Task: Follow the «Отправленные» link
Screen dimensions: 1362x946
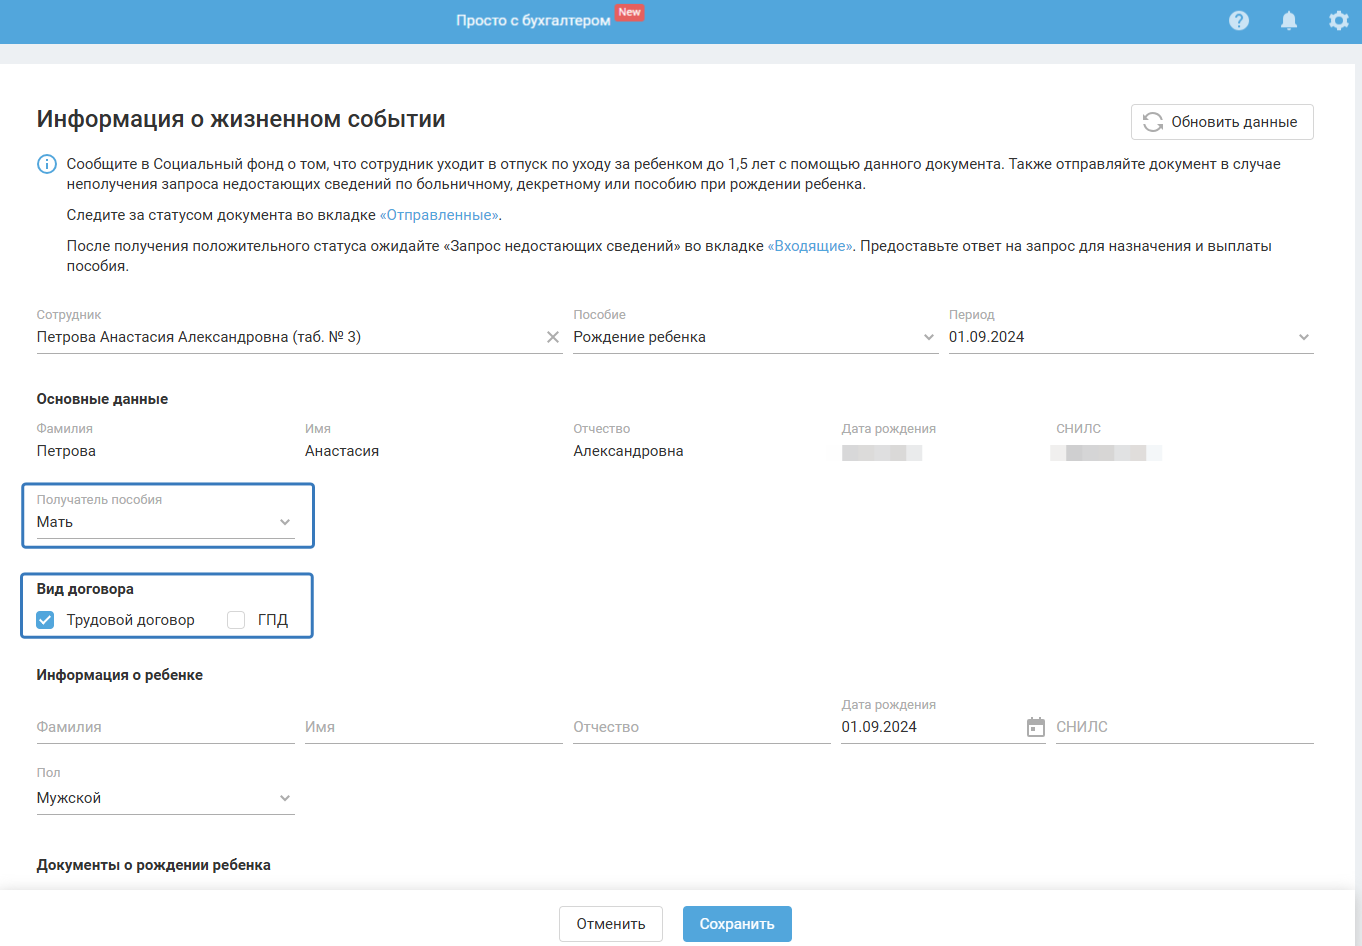Action: 439,215
